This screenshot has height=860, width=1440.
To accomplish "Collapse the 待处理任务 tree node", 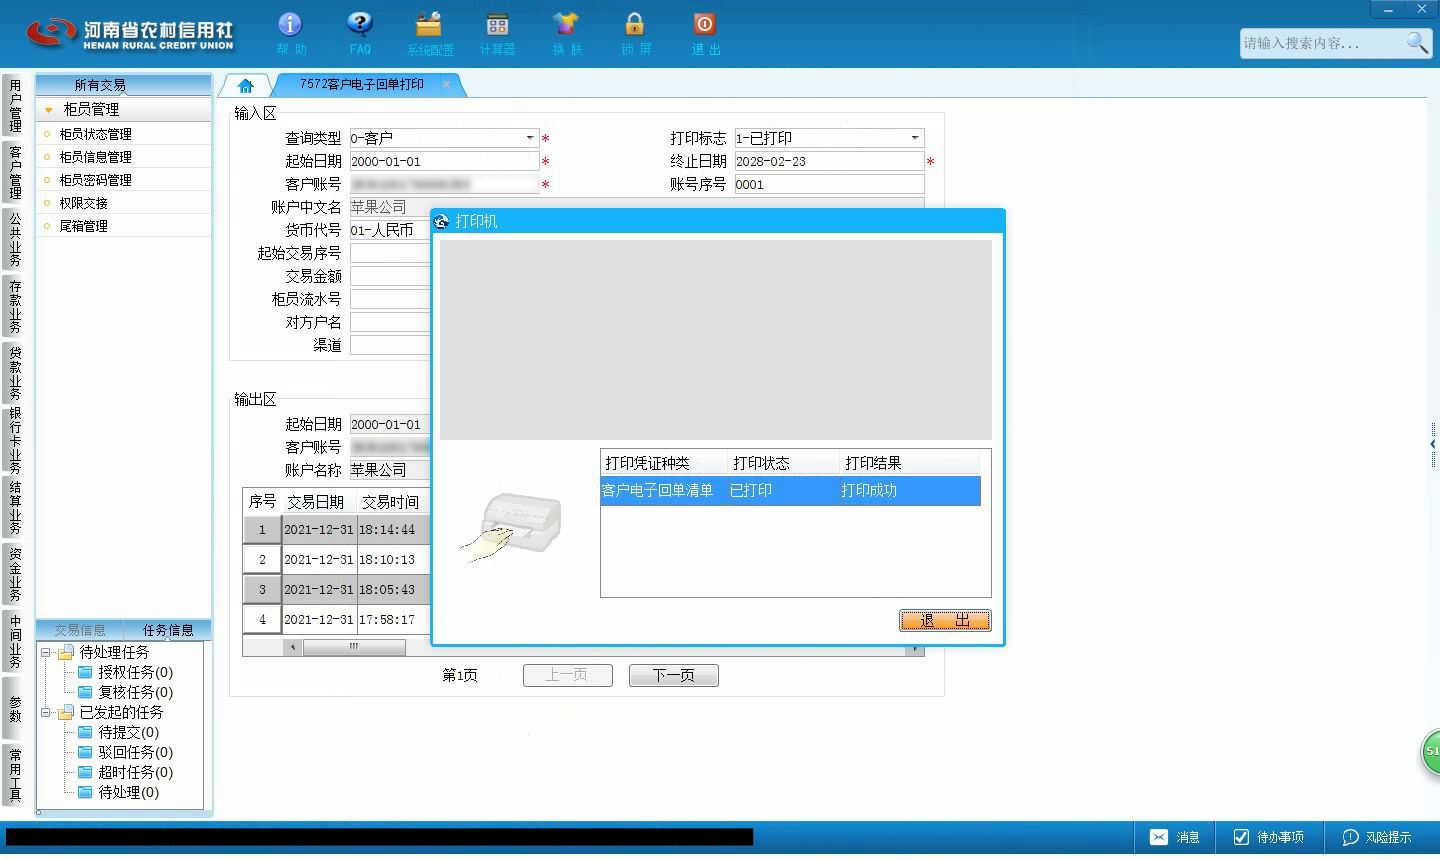I will pos(45,652).
